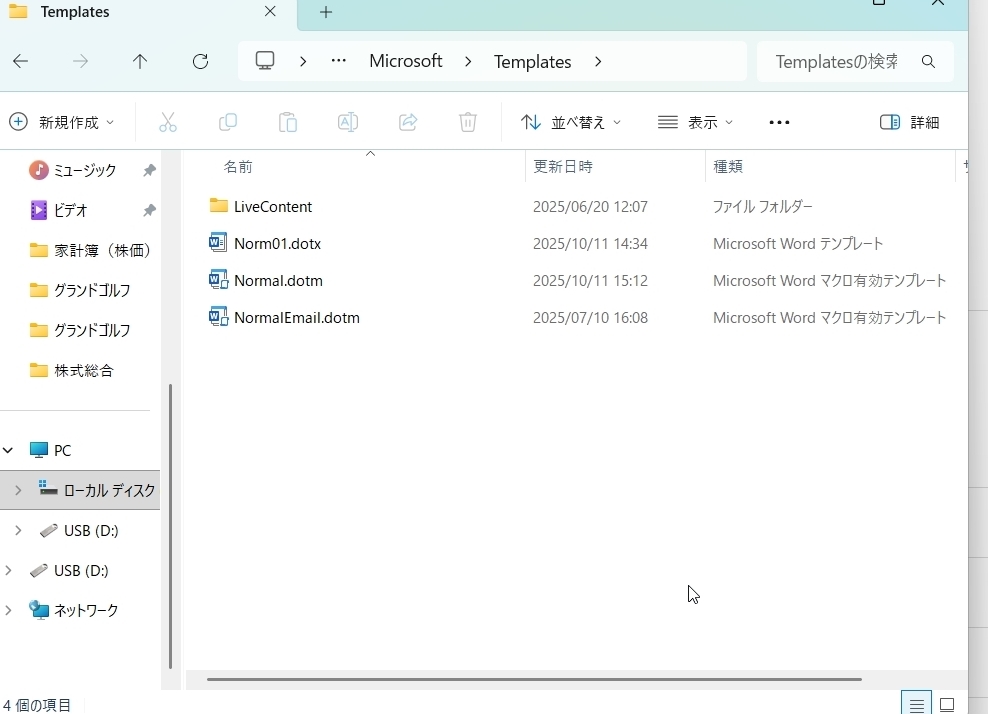
Task: Collapse the PC tree node
Action: click(x=8, y=450)
